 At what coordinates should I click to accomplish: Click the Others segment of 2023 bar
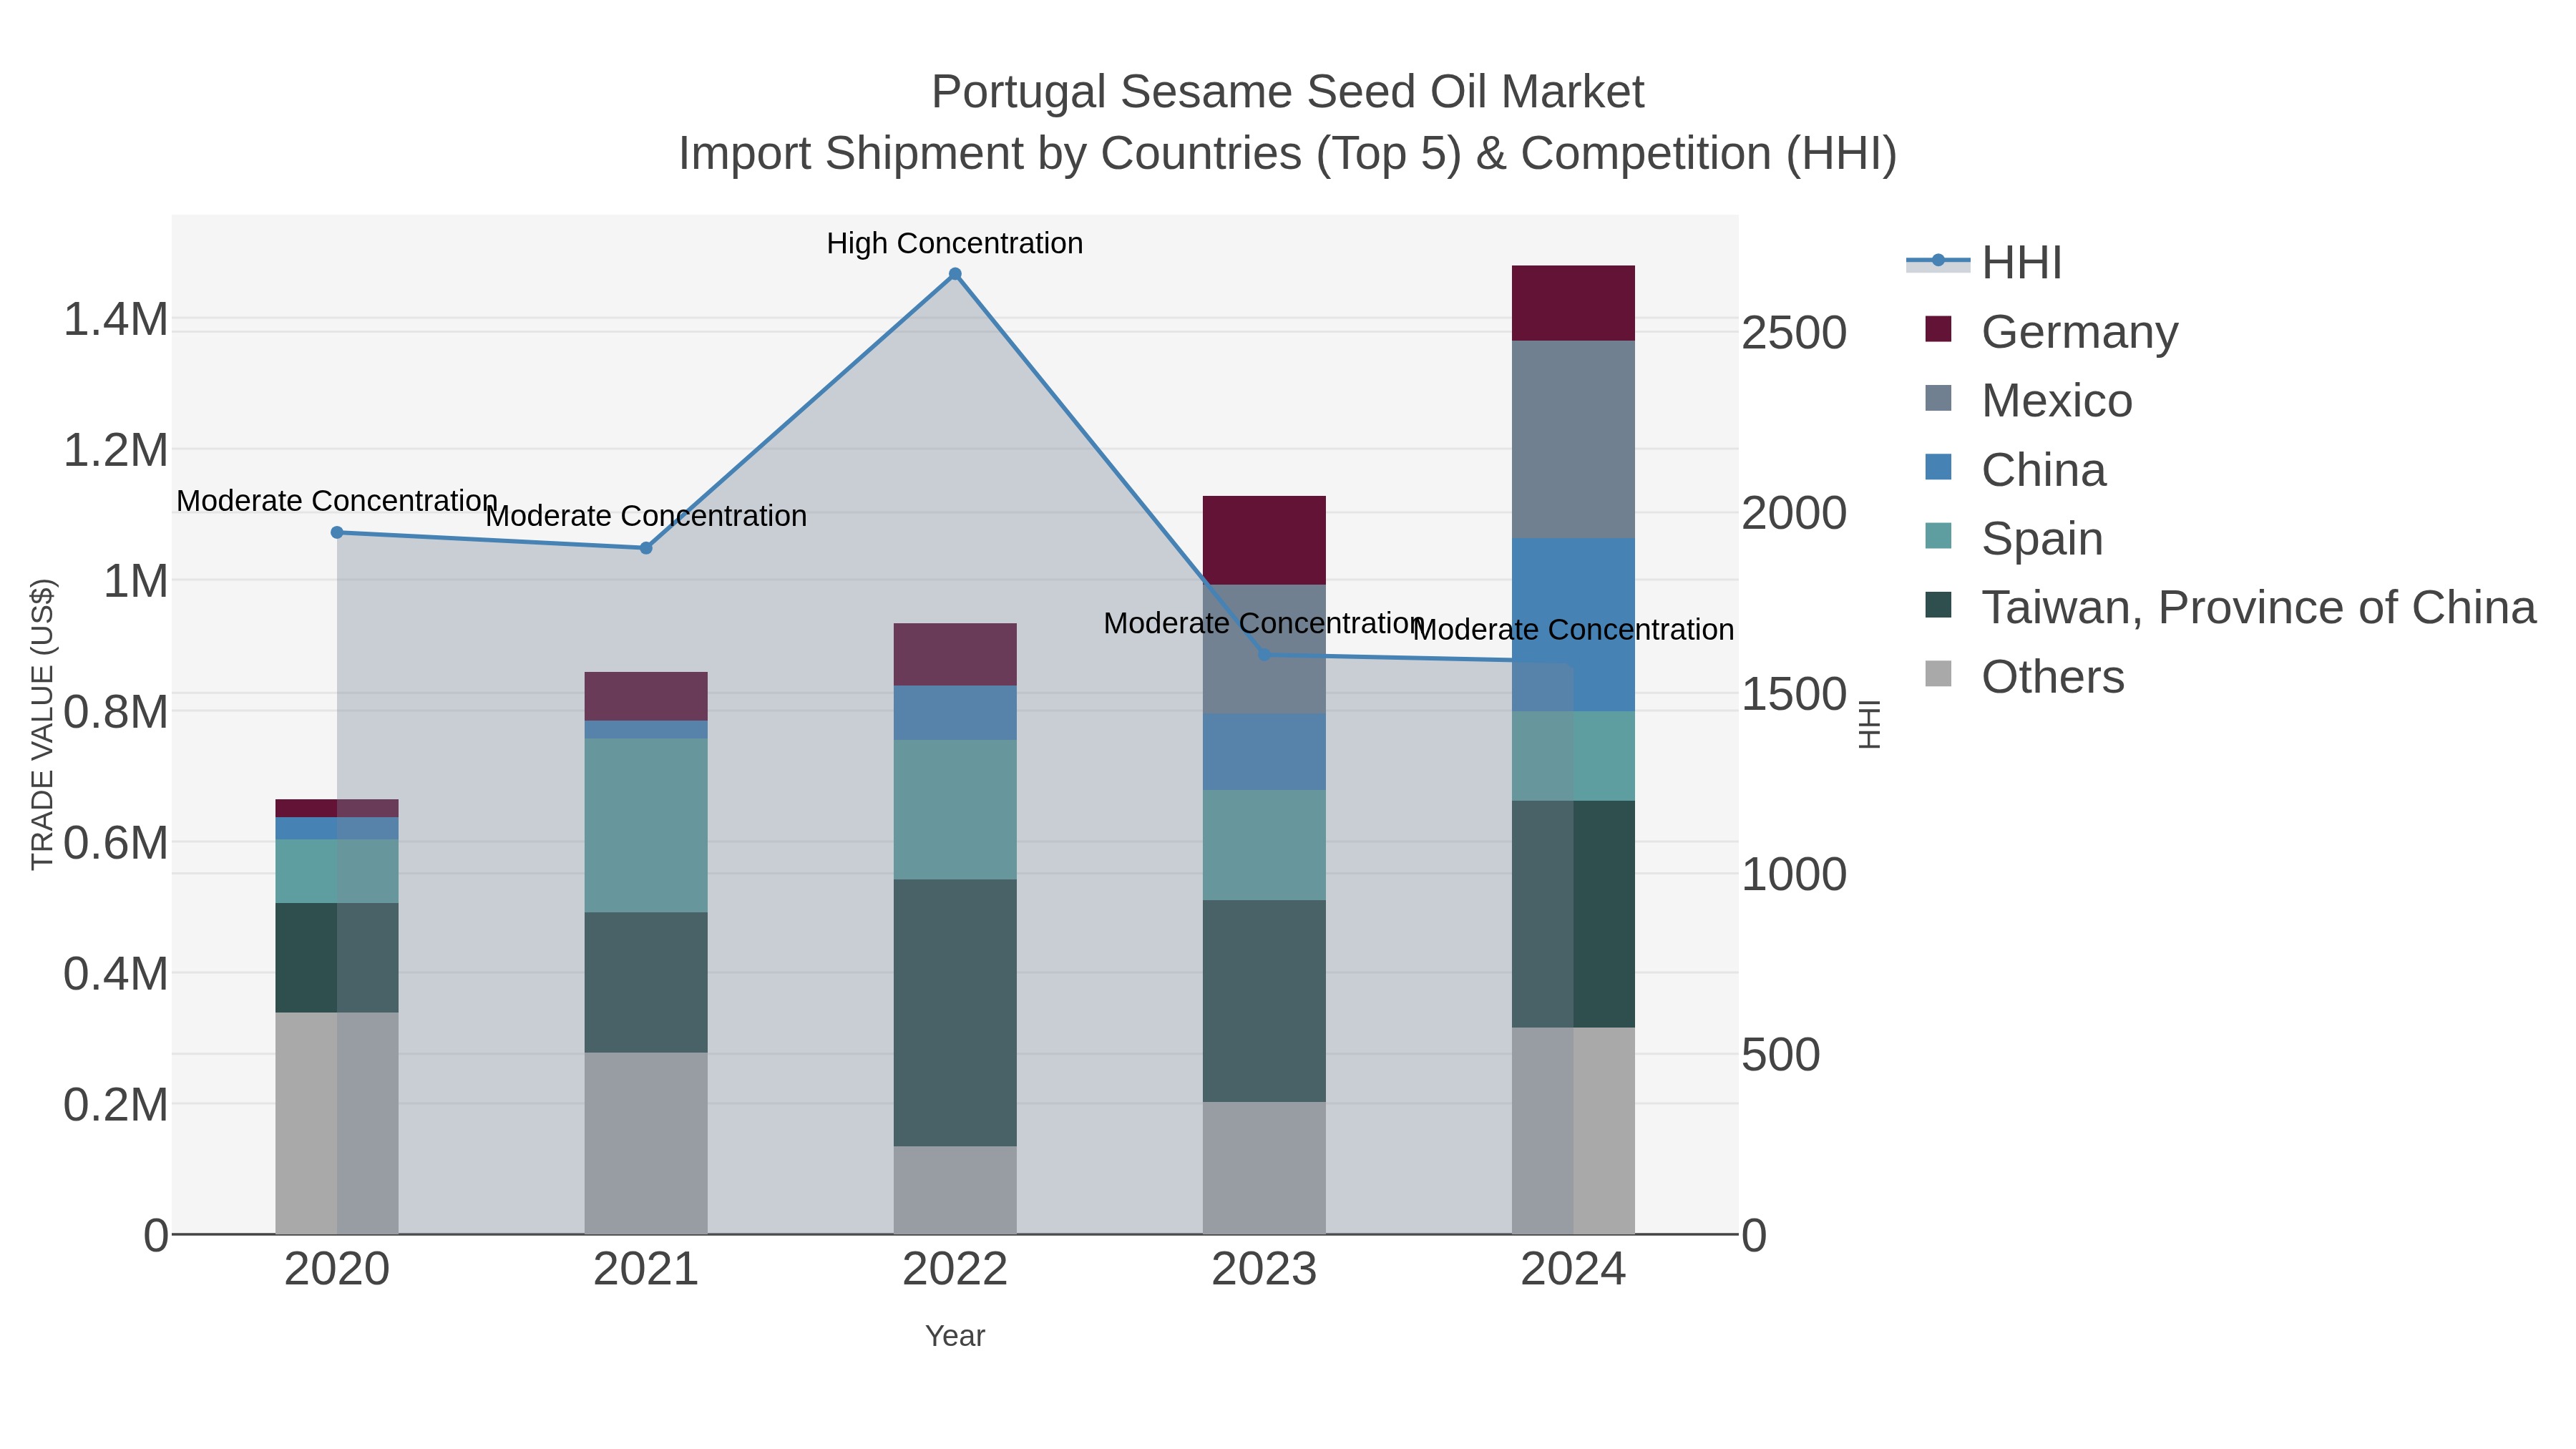[x=1264, y=1168]
